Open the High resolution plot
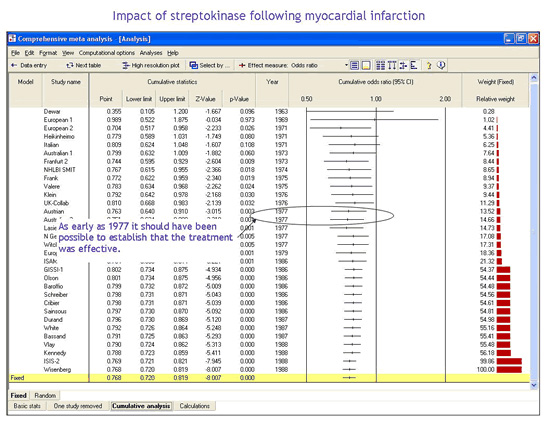 [151, 65]
